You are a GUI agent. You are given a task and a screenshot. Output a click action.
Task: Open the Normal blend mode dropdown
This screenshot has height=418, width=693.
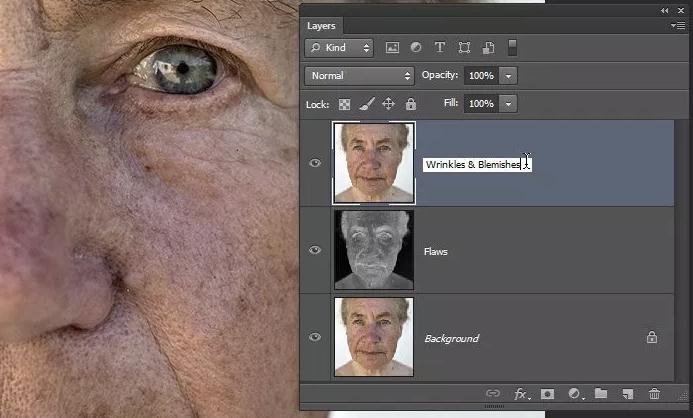[359, 76]
